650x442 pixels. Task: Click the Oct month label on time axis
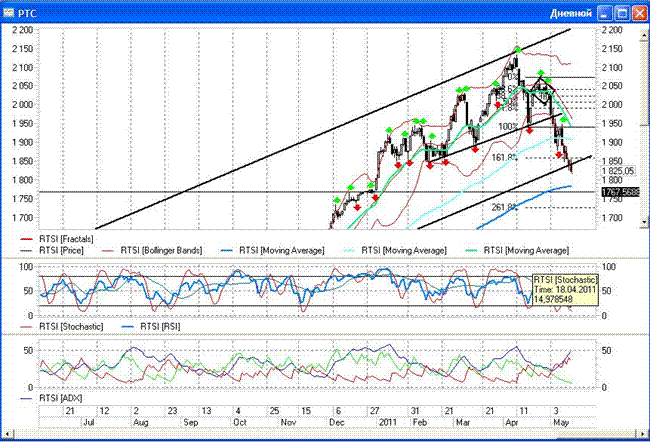pos(240,422)
